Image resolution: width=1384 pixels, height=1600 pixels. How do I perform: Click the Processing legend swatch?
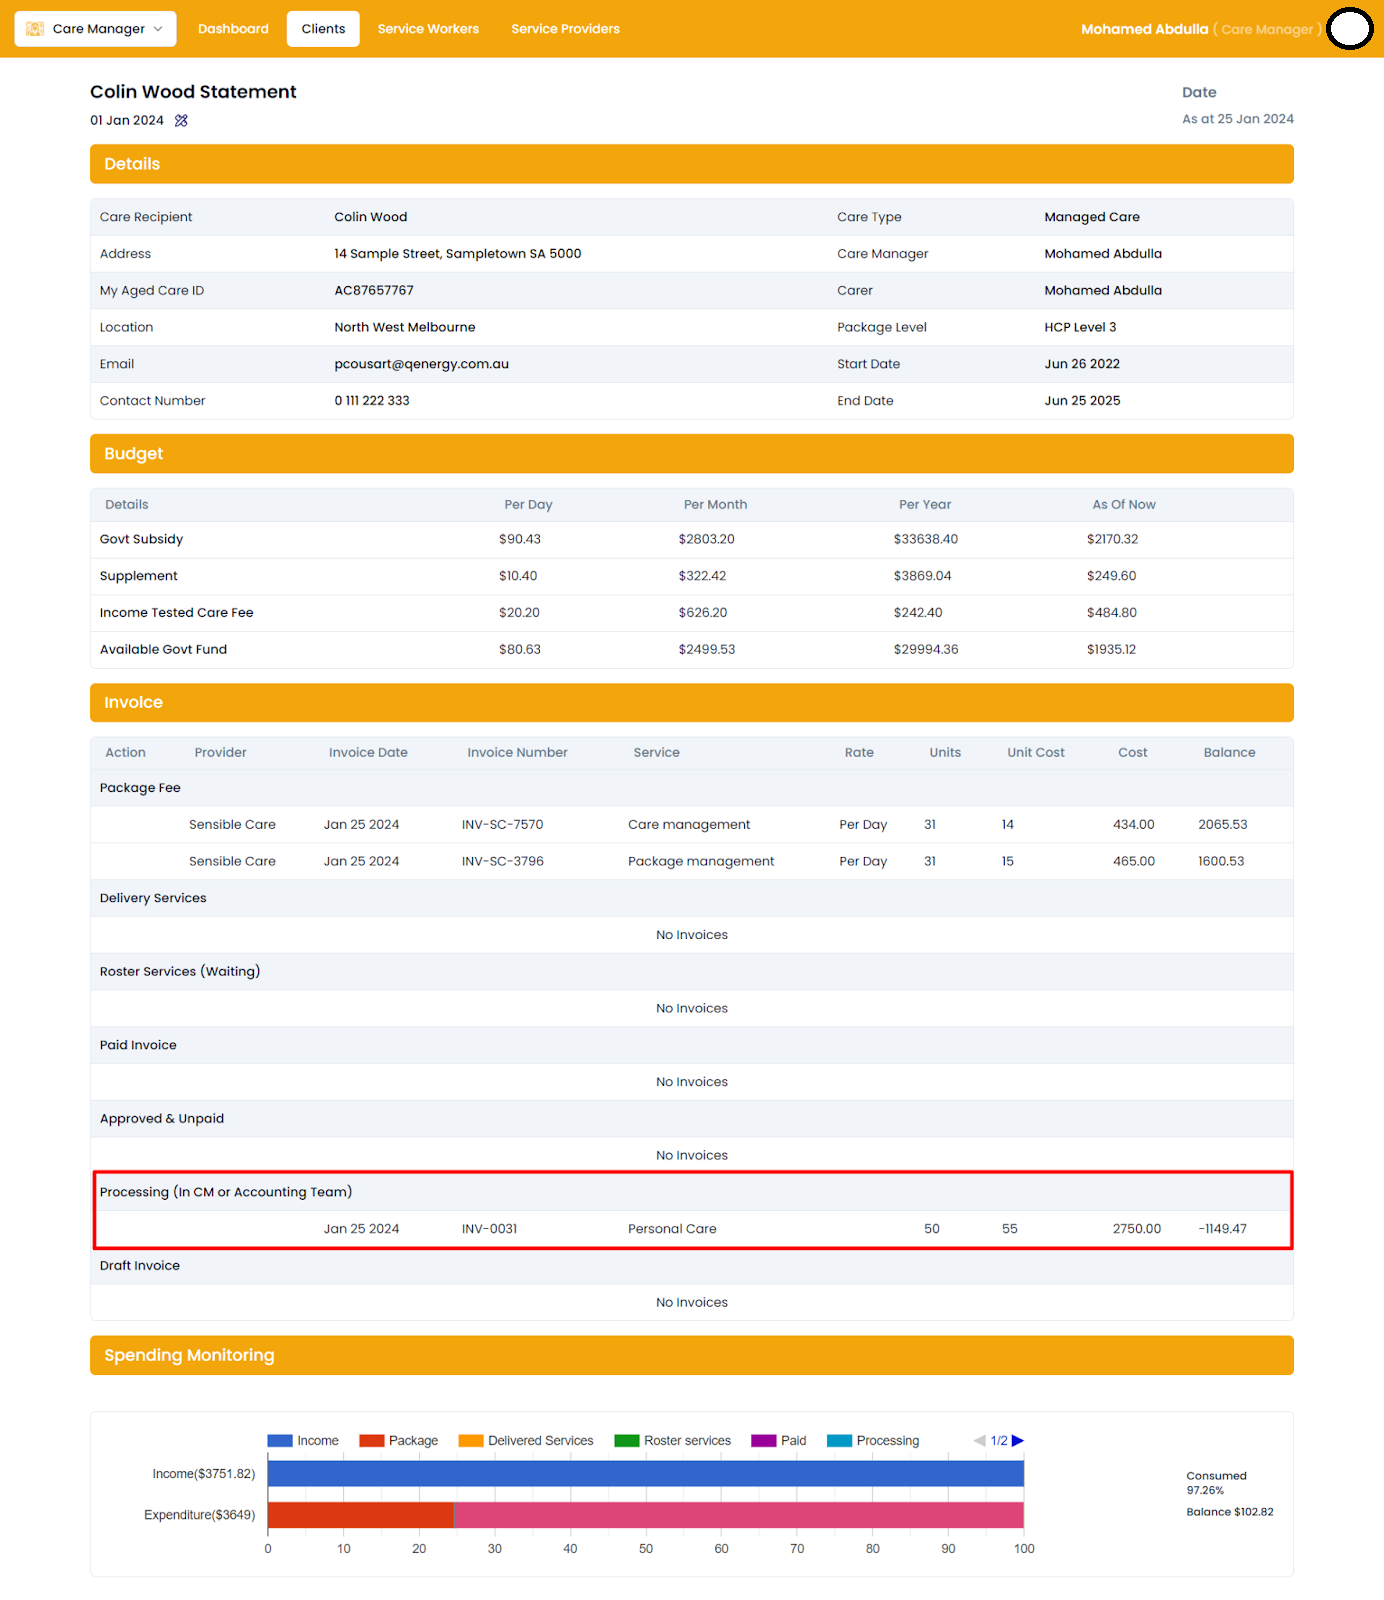pos(840,1441)
